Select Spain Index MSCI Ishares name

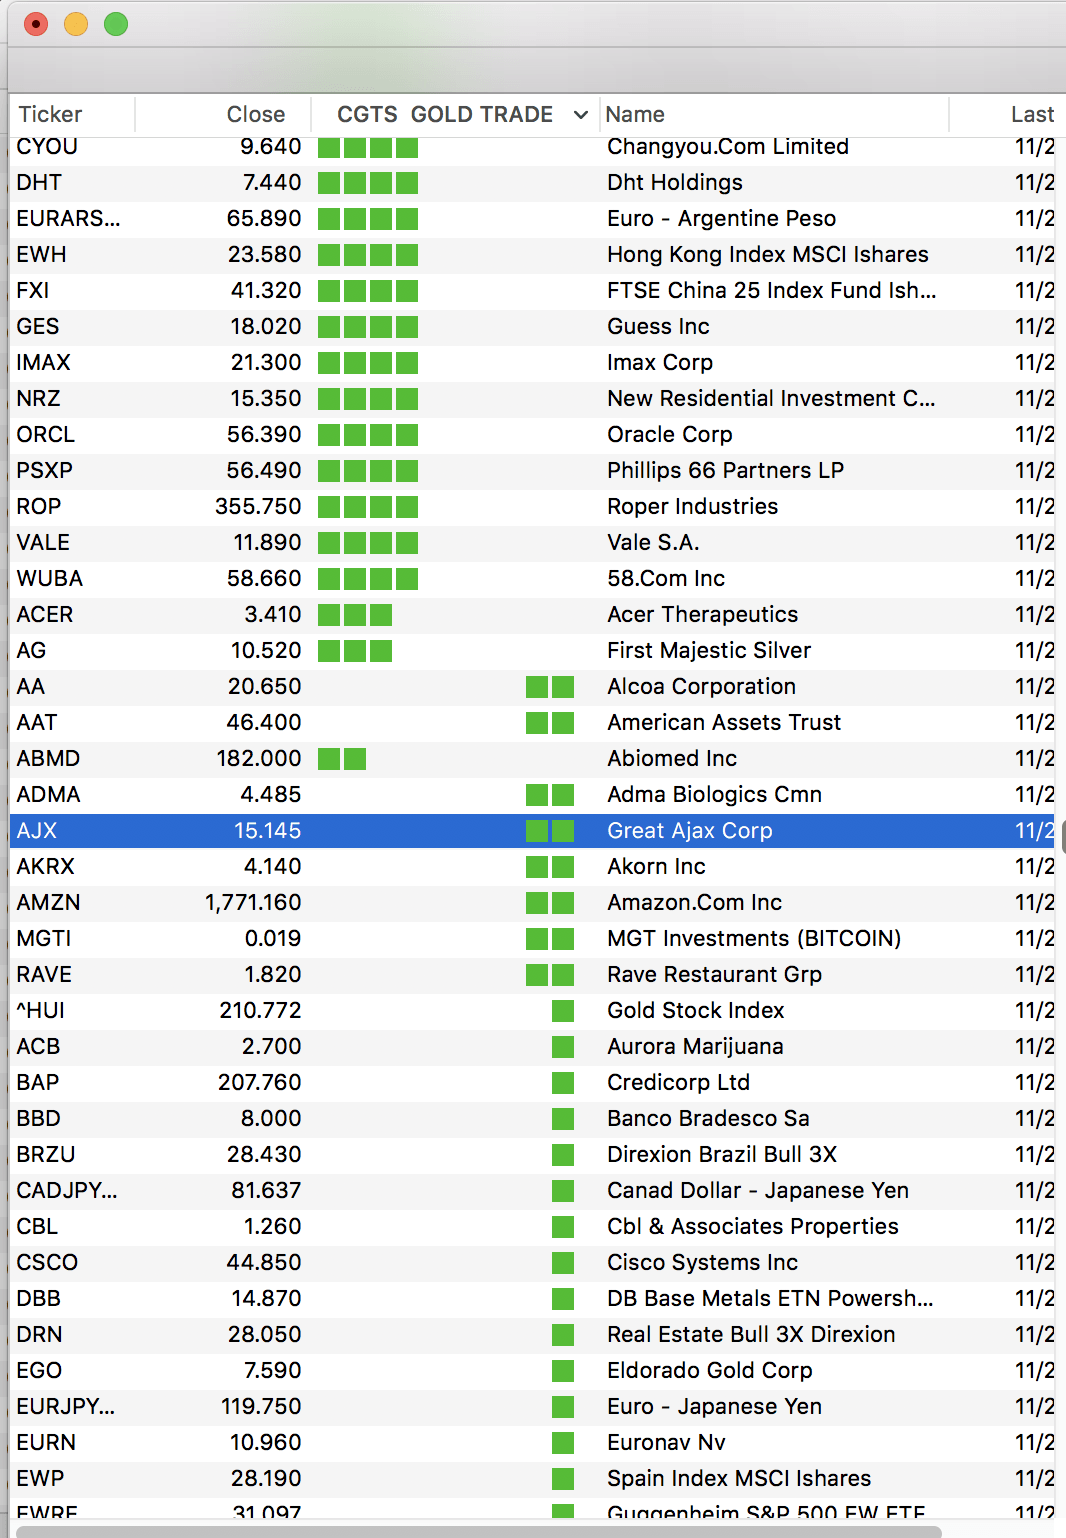pyautogui.click(x=739, y=1479)
